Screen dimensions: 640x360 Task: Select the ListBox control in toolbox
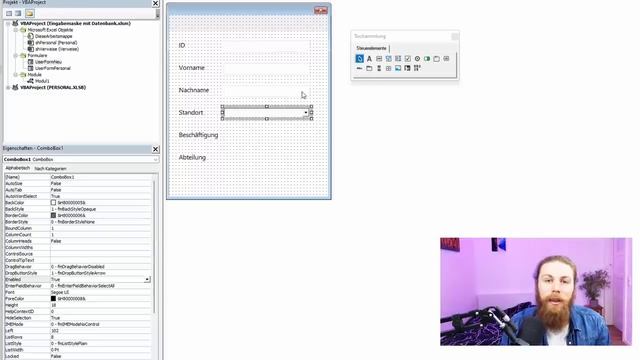click(x=398, y=59)
